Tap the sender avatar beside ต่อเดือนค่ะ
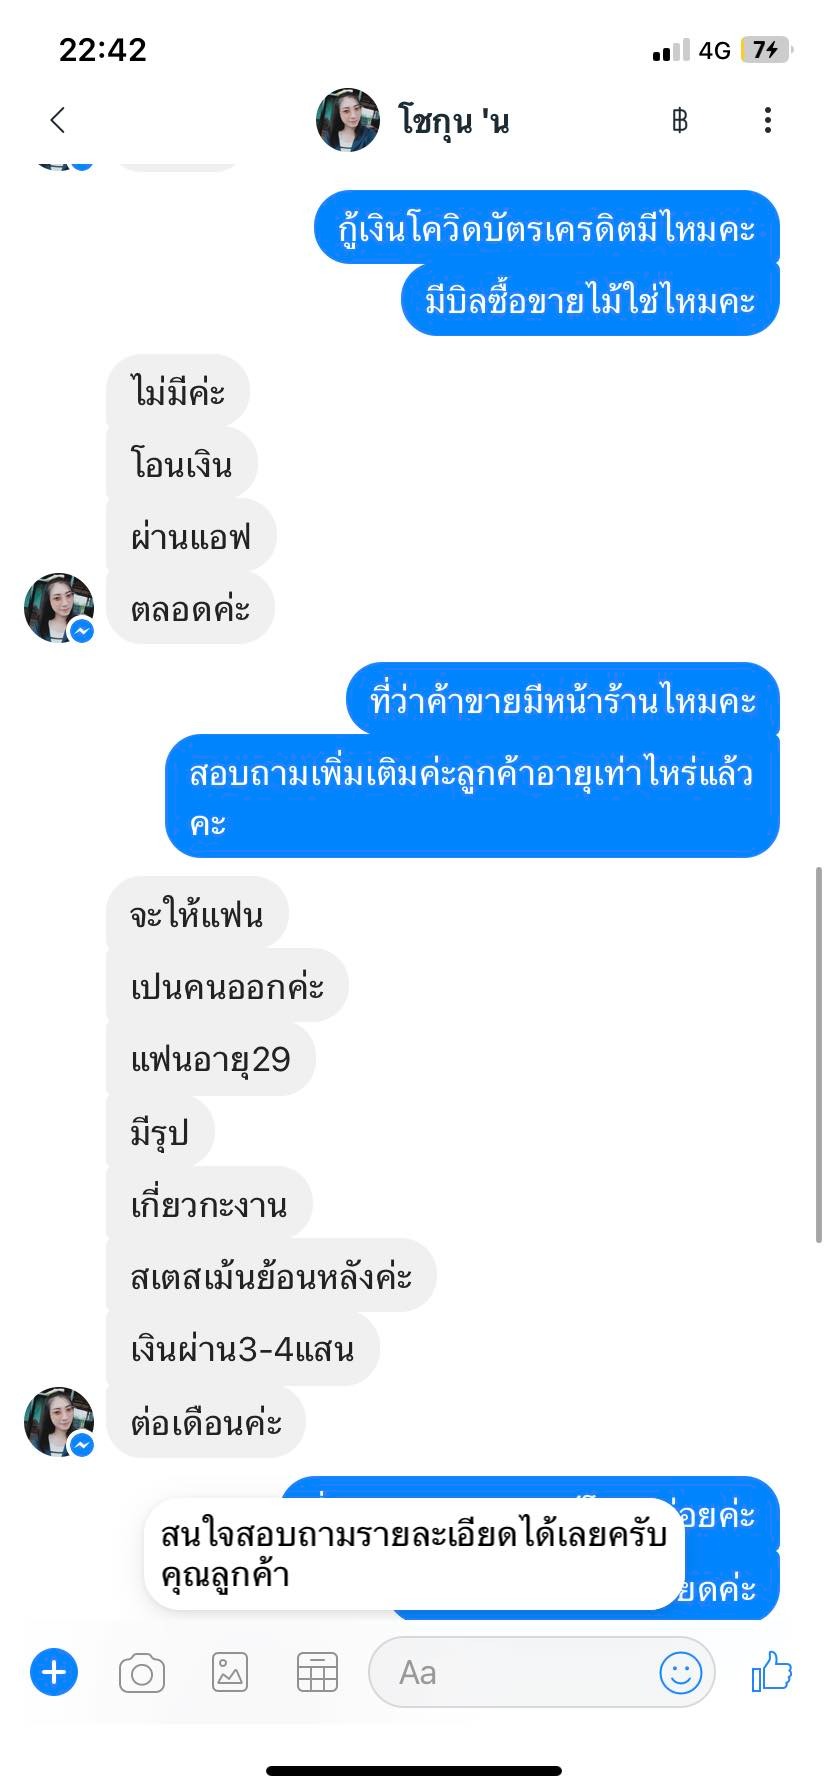The height and width of the screenshot is (1792, 828). (59, 1422)
